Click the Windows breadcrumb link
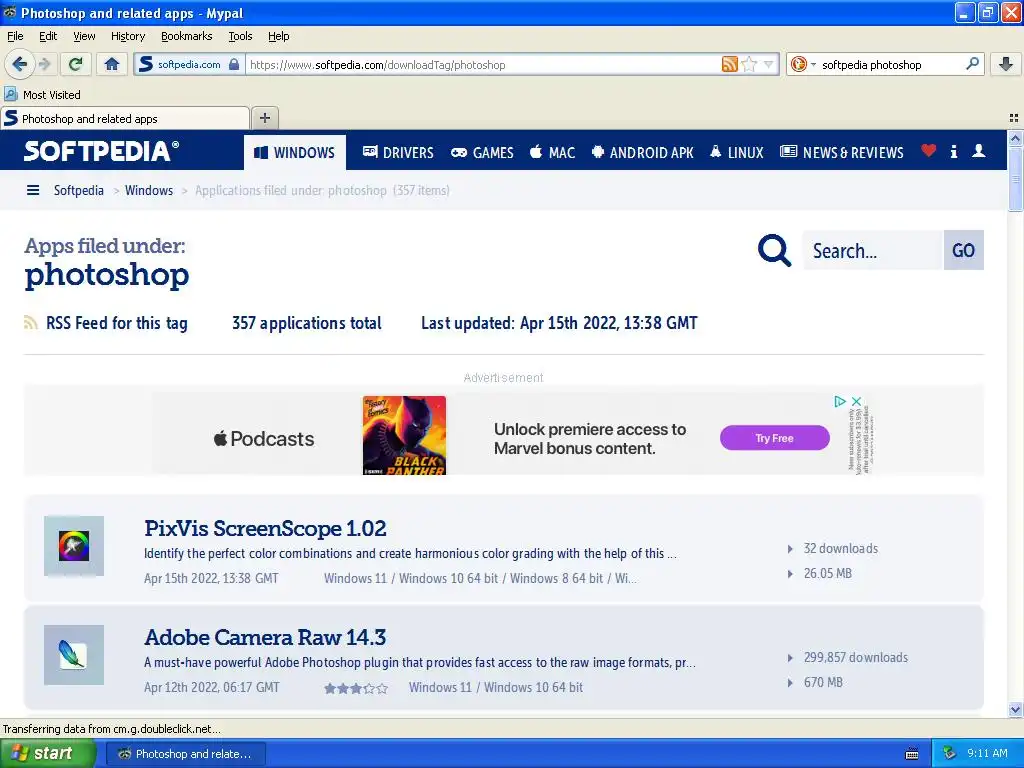Screen dimensions: 1024x768 click(x=149, y=190)
